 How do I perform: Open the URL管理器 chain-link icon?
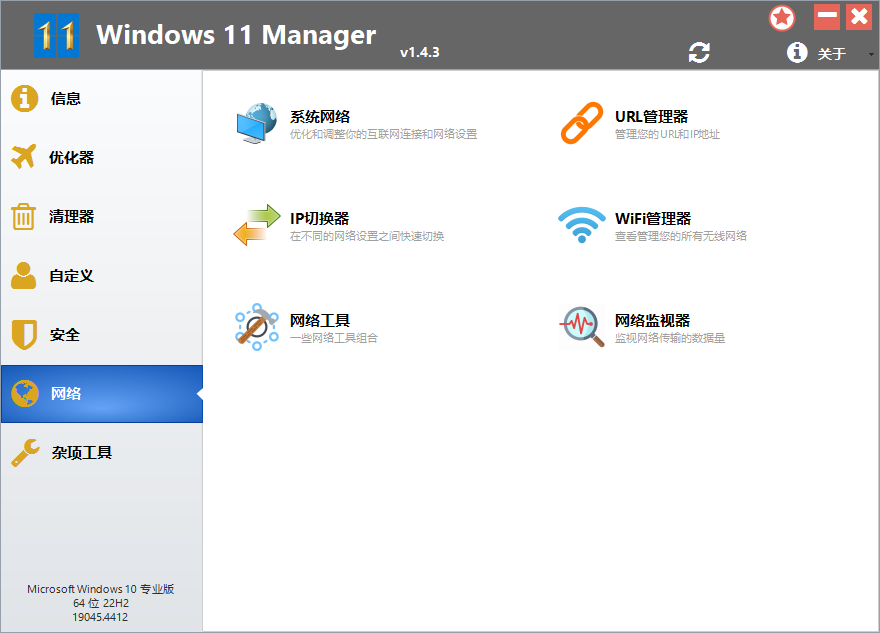pyautogui.click(x=581, y=121)
